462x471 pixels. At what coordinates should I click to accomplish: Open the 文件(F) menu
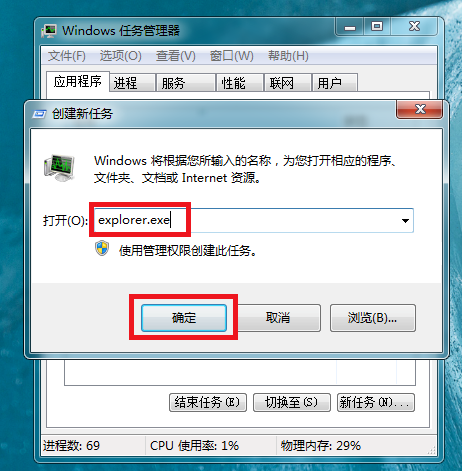click(66, 56)
